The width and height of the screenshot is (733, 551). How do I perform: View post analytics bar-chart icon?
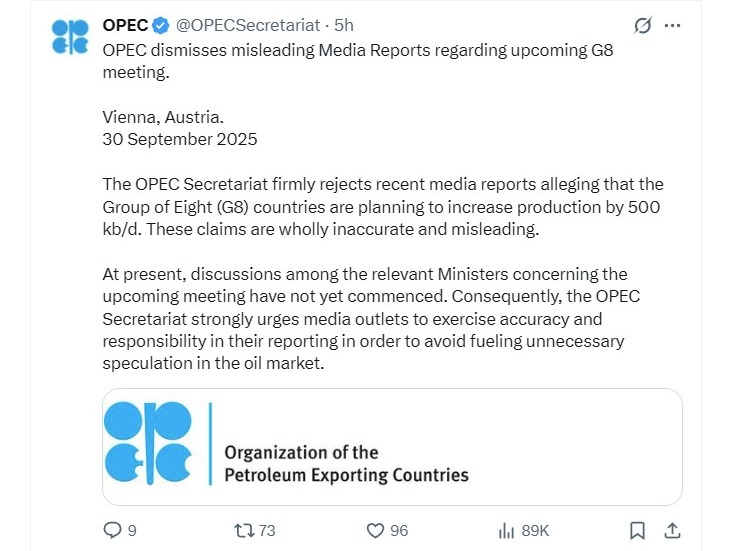pyautogui.click(x=506, y=530)
